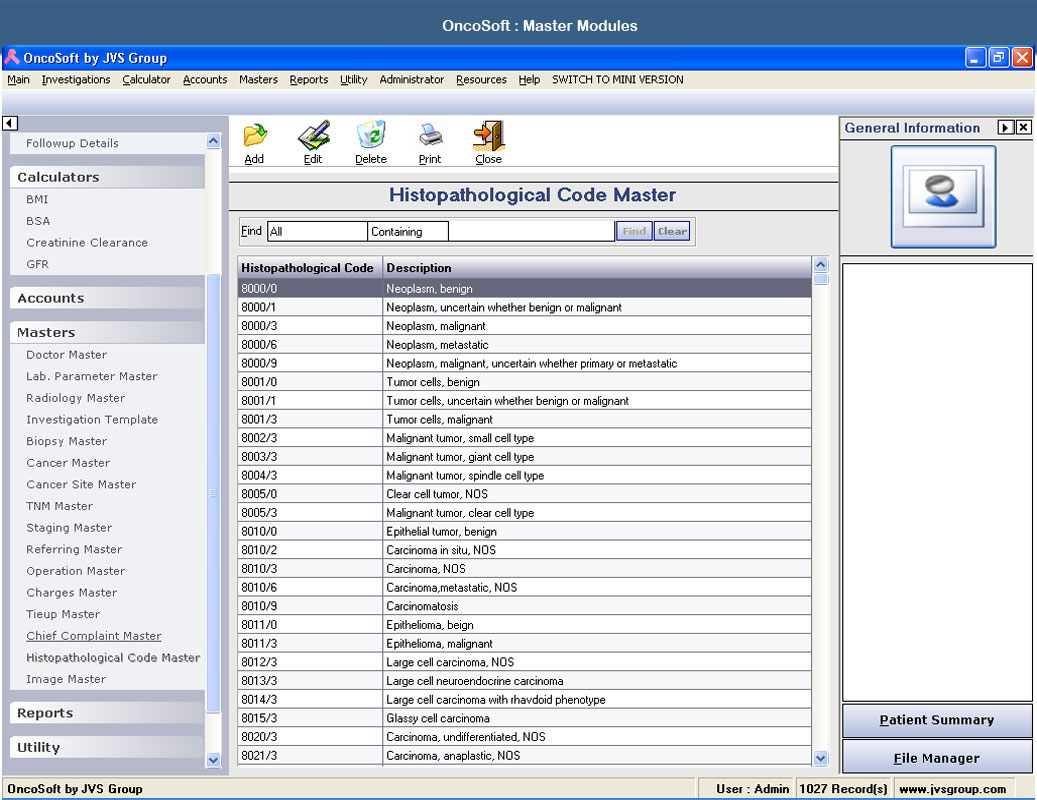Sort by Description column header
This screenshot has height=800, width=1037.
coord(597,268)
